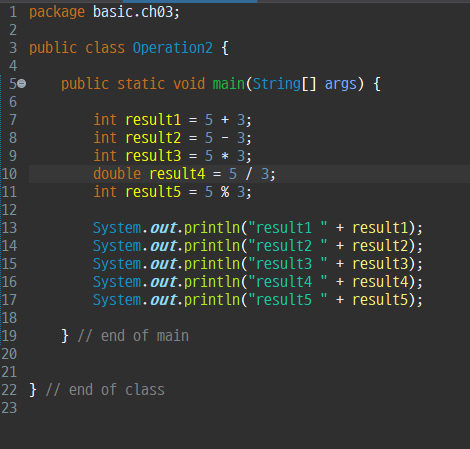Click the class keyword on line 3
Image resolution: width=470 pixels, height=449 pixels.
tap(105, 48)
